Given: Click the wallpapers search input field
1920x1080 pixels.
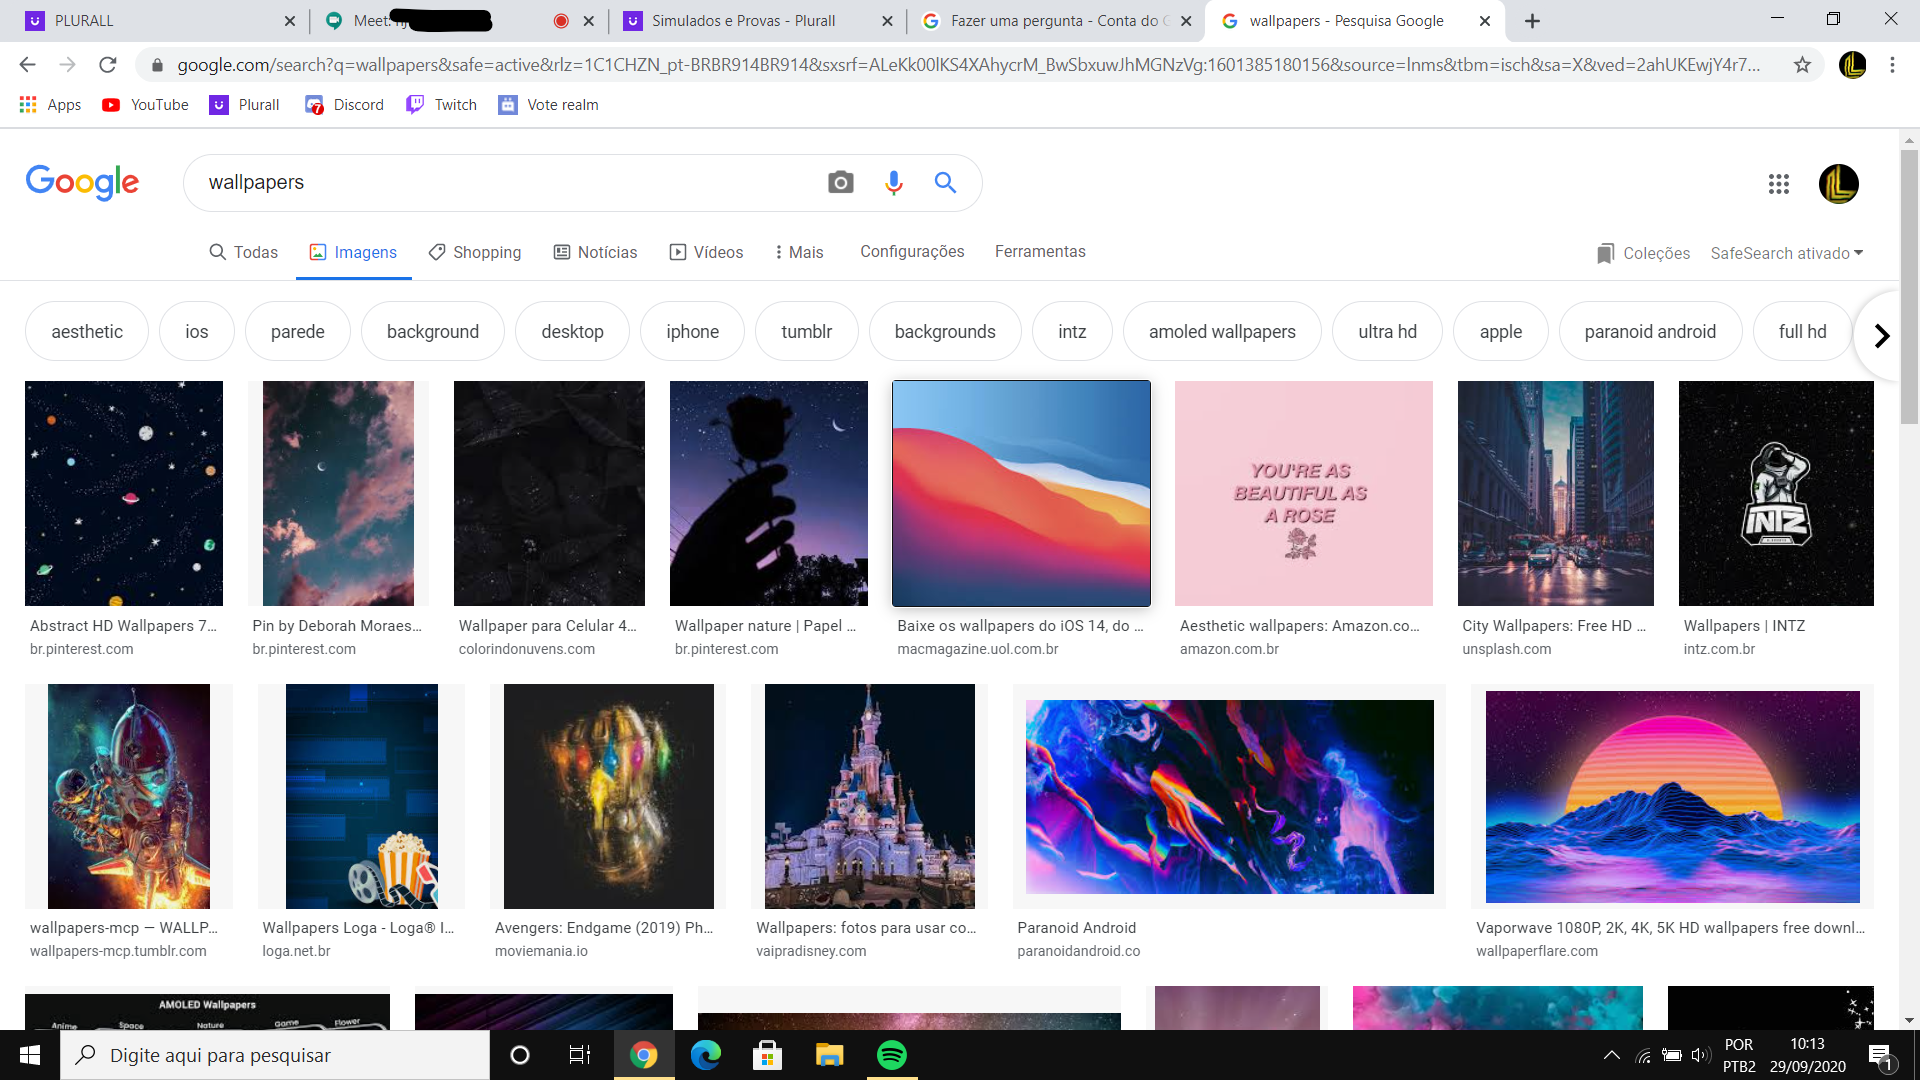Looking at the screenshot, I should (500, 182).
